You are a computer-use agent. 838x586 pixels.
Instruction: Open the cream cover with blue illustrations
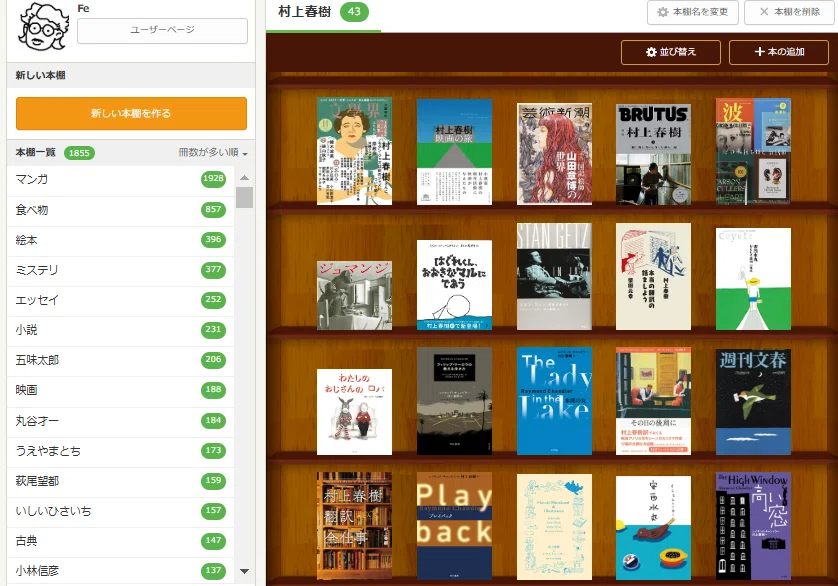(554, 527)
